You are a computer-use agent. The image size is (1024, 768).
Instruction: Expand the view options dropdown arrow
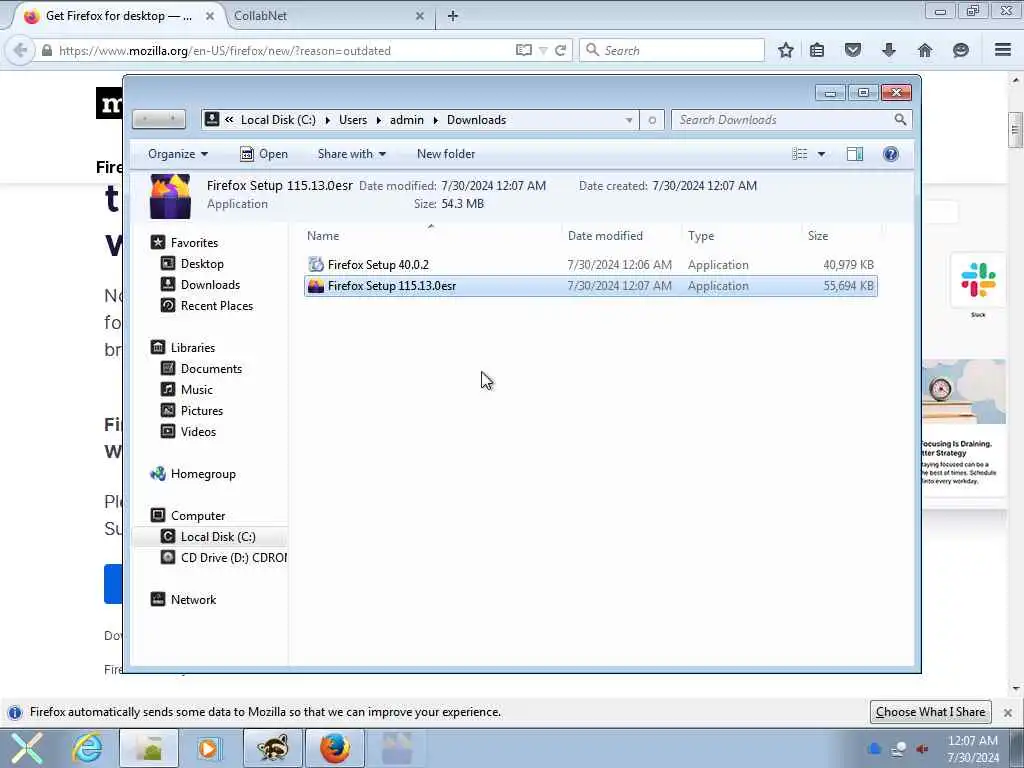click(x=822, y=154)
